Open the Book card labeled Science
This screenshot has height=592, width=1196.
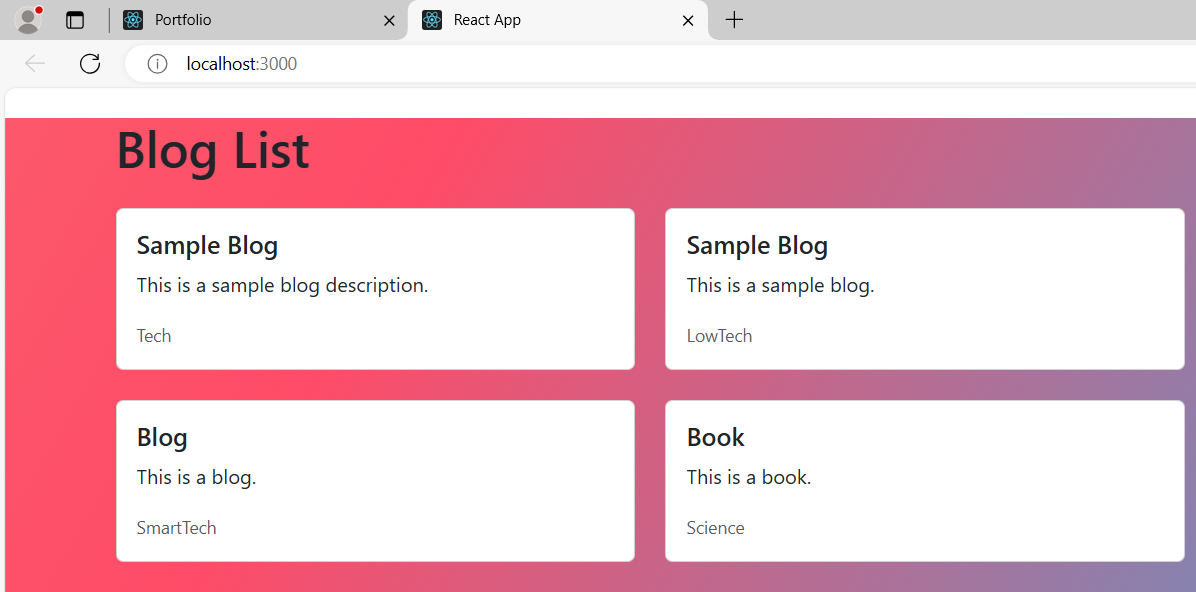pos(924,481)
